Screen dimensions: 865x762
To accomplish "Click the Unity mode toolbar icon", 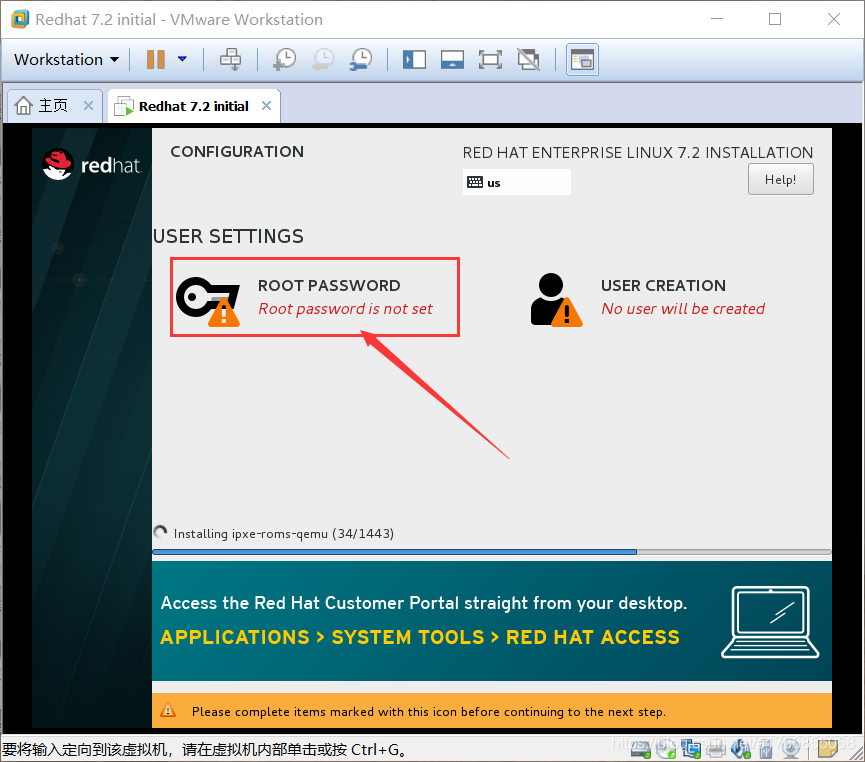I will pos(528,59).
